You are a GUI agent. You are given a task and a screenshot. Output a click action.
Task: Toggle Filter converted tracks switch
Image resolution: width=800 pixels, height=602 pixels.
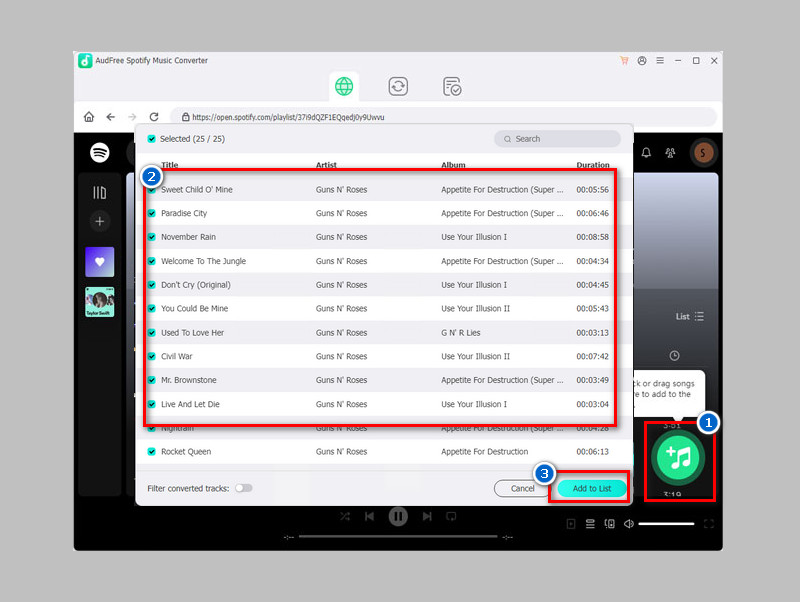pos(244,488)
